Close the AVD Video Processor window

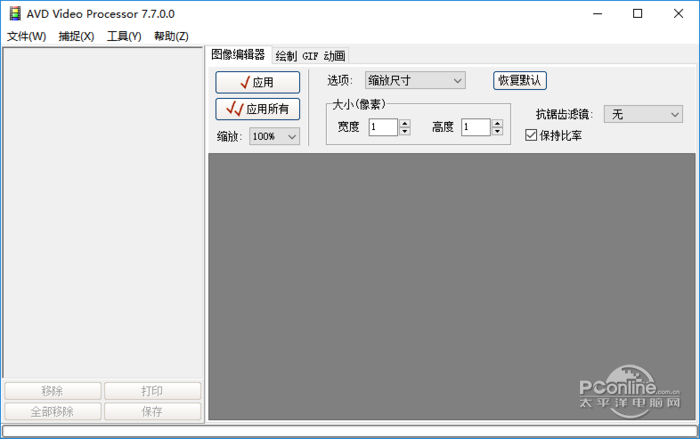[x=678, y=14]
